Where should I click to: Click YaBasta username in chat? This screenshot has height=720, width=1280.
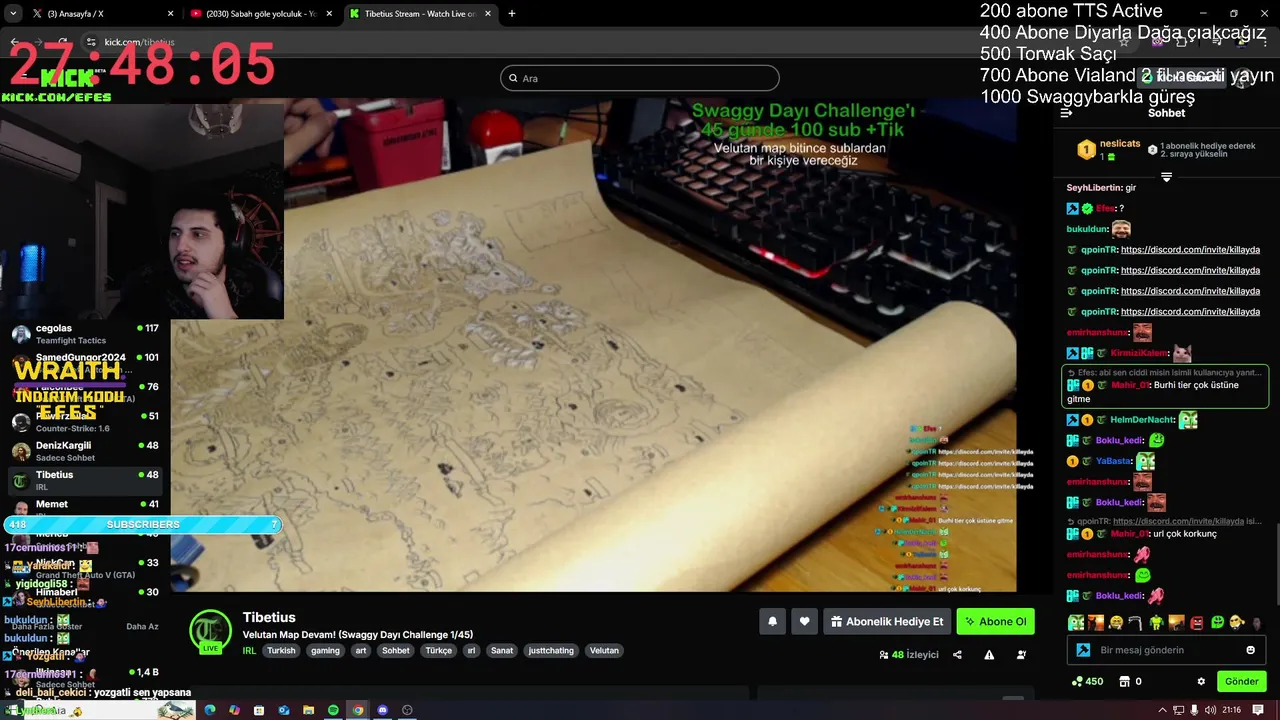[1113, 461]
